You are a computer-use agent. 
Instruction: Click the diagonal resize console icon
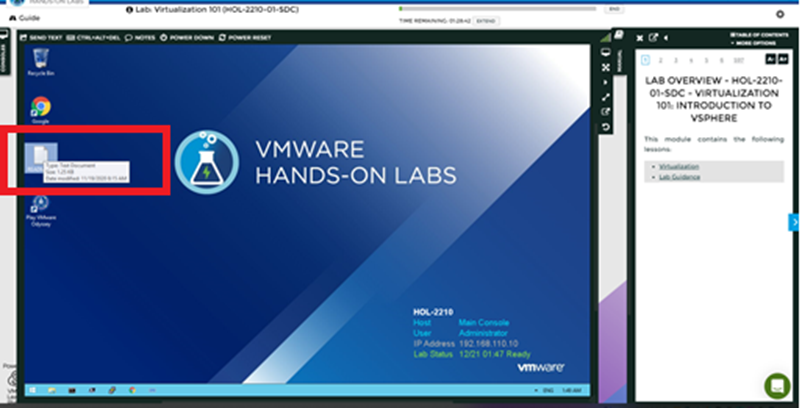pos(606,97)
